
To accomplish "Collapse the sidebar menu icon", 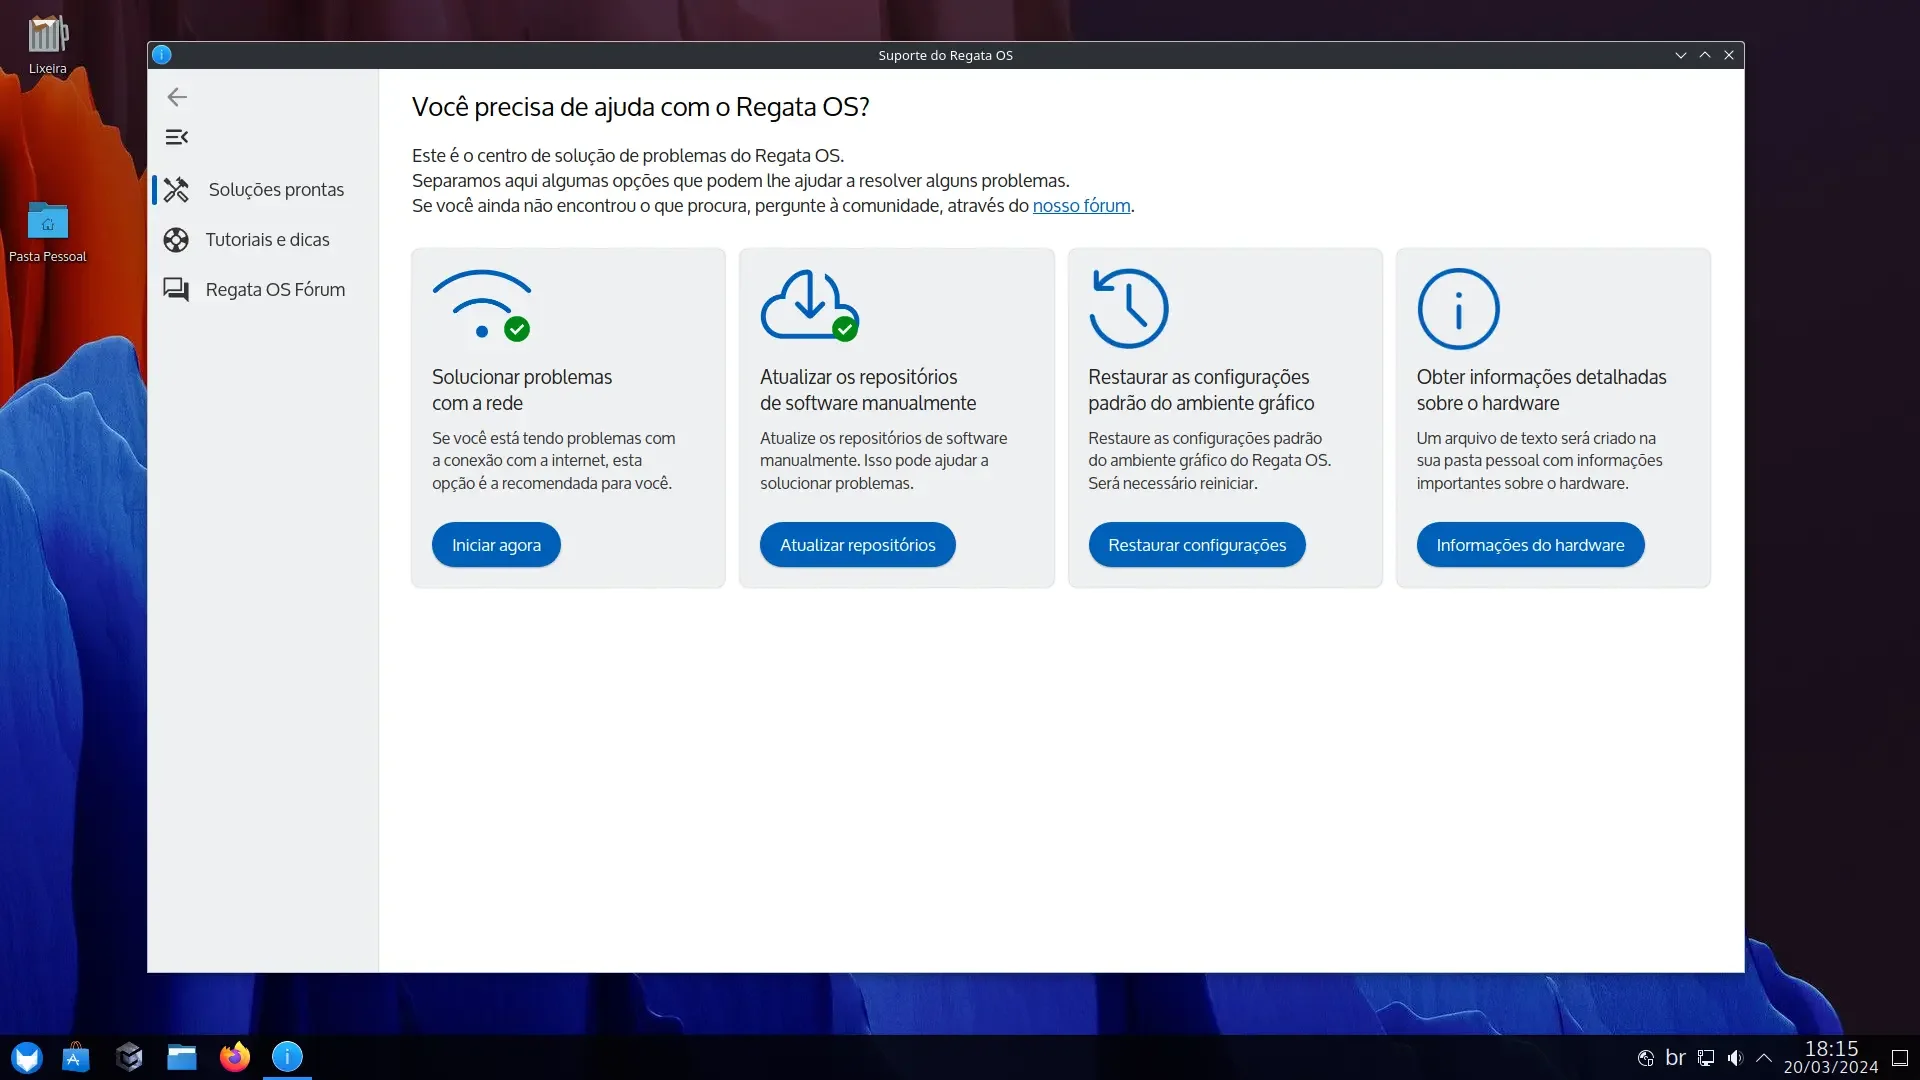I will (x=177, y=137).
